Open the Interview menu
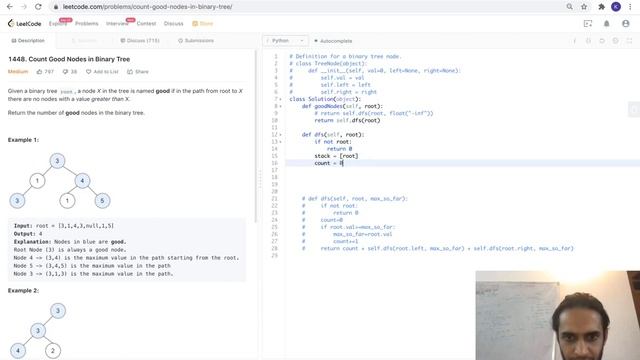This screenshot has height=360, width=640. (x=117, y=24)
